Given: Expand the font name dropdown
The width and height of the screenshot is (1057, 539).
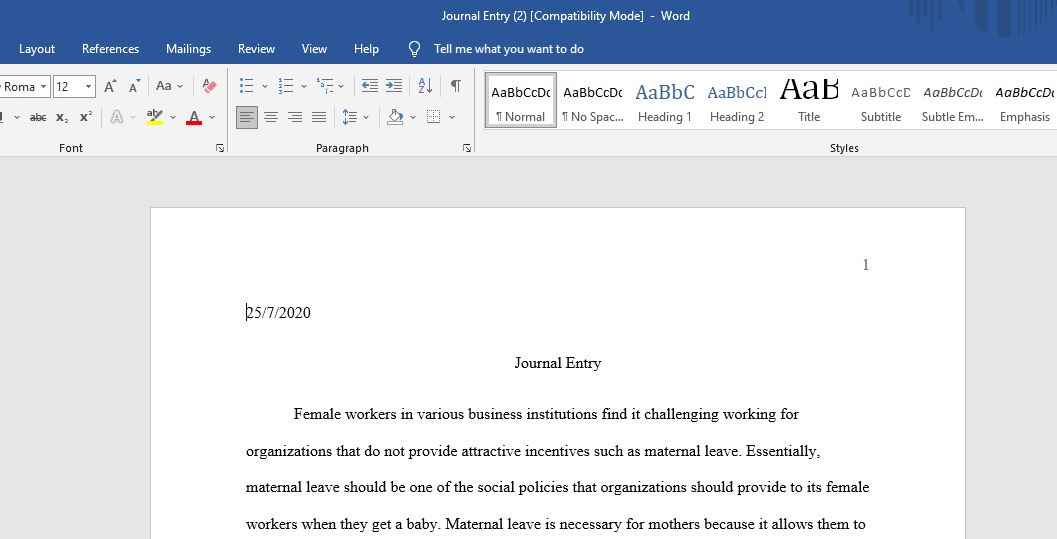Looking at the screenshot, I should 44,86.
